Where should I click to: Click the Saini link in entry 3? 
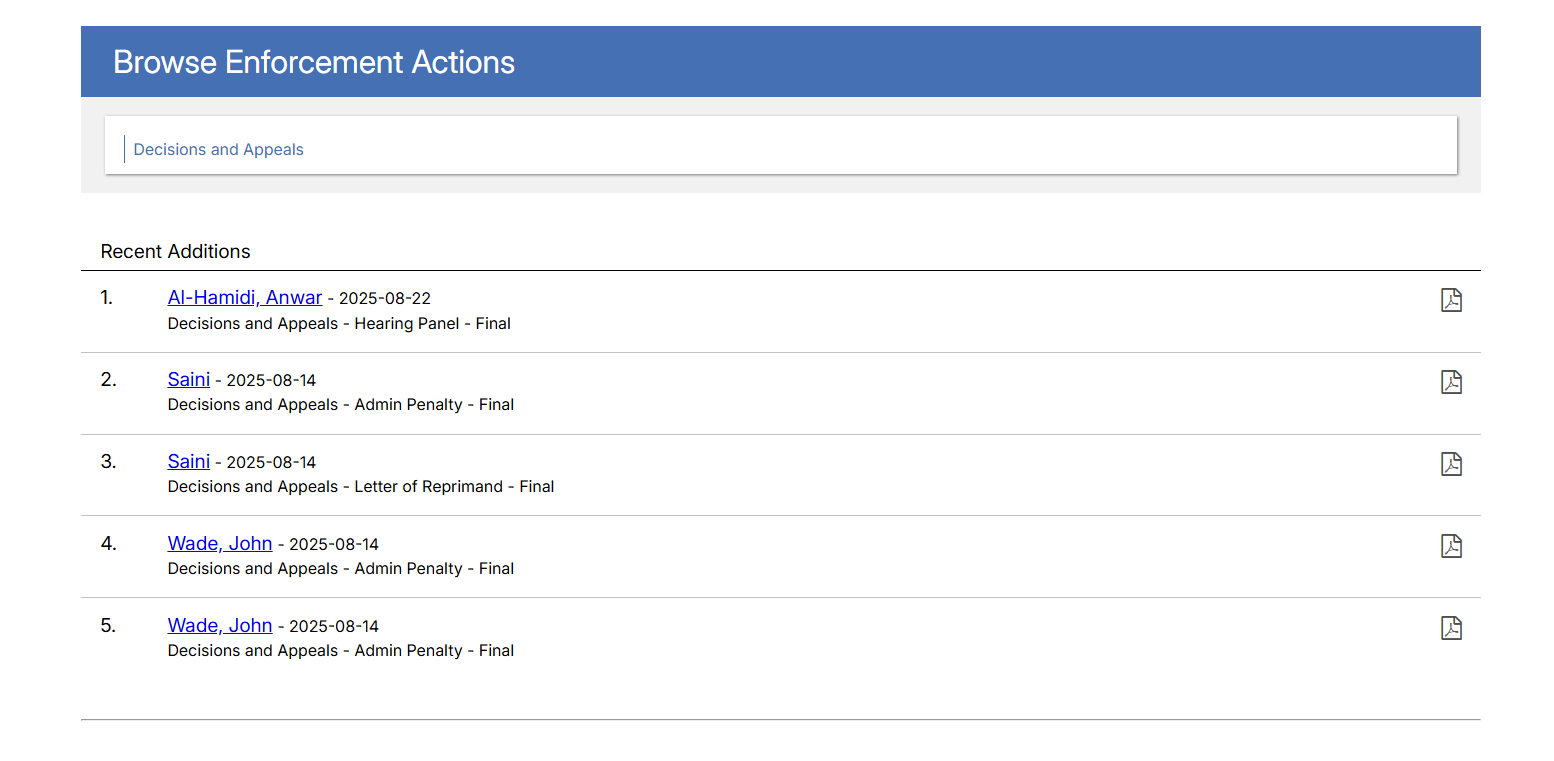(189, 461)
